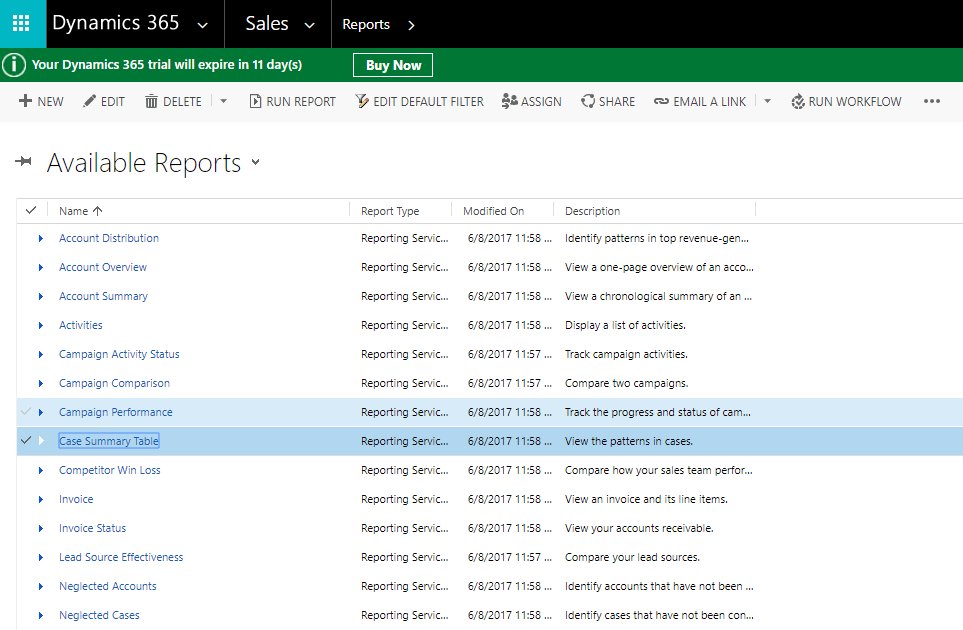
Task: Open the Neglected Accounts report link
Action: coord(107,586)
